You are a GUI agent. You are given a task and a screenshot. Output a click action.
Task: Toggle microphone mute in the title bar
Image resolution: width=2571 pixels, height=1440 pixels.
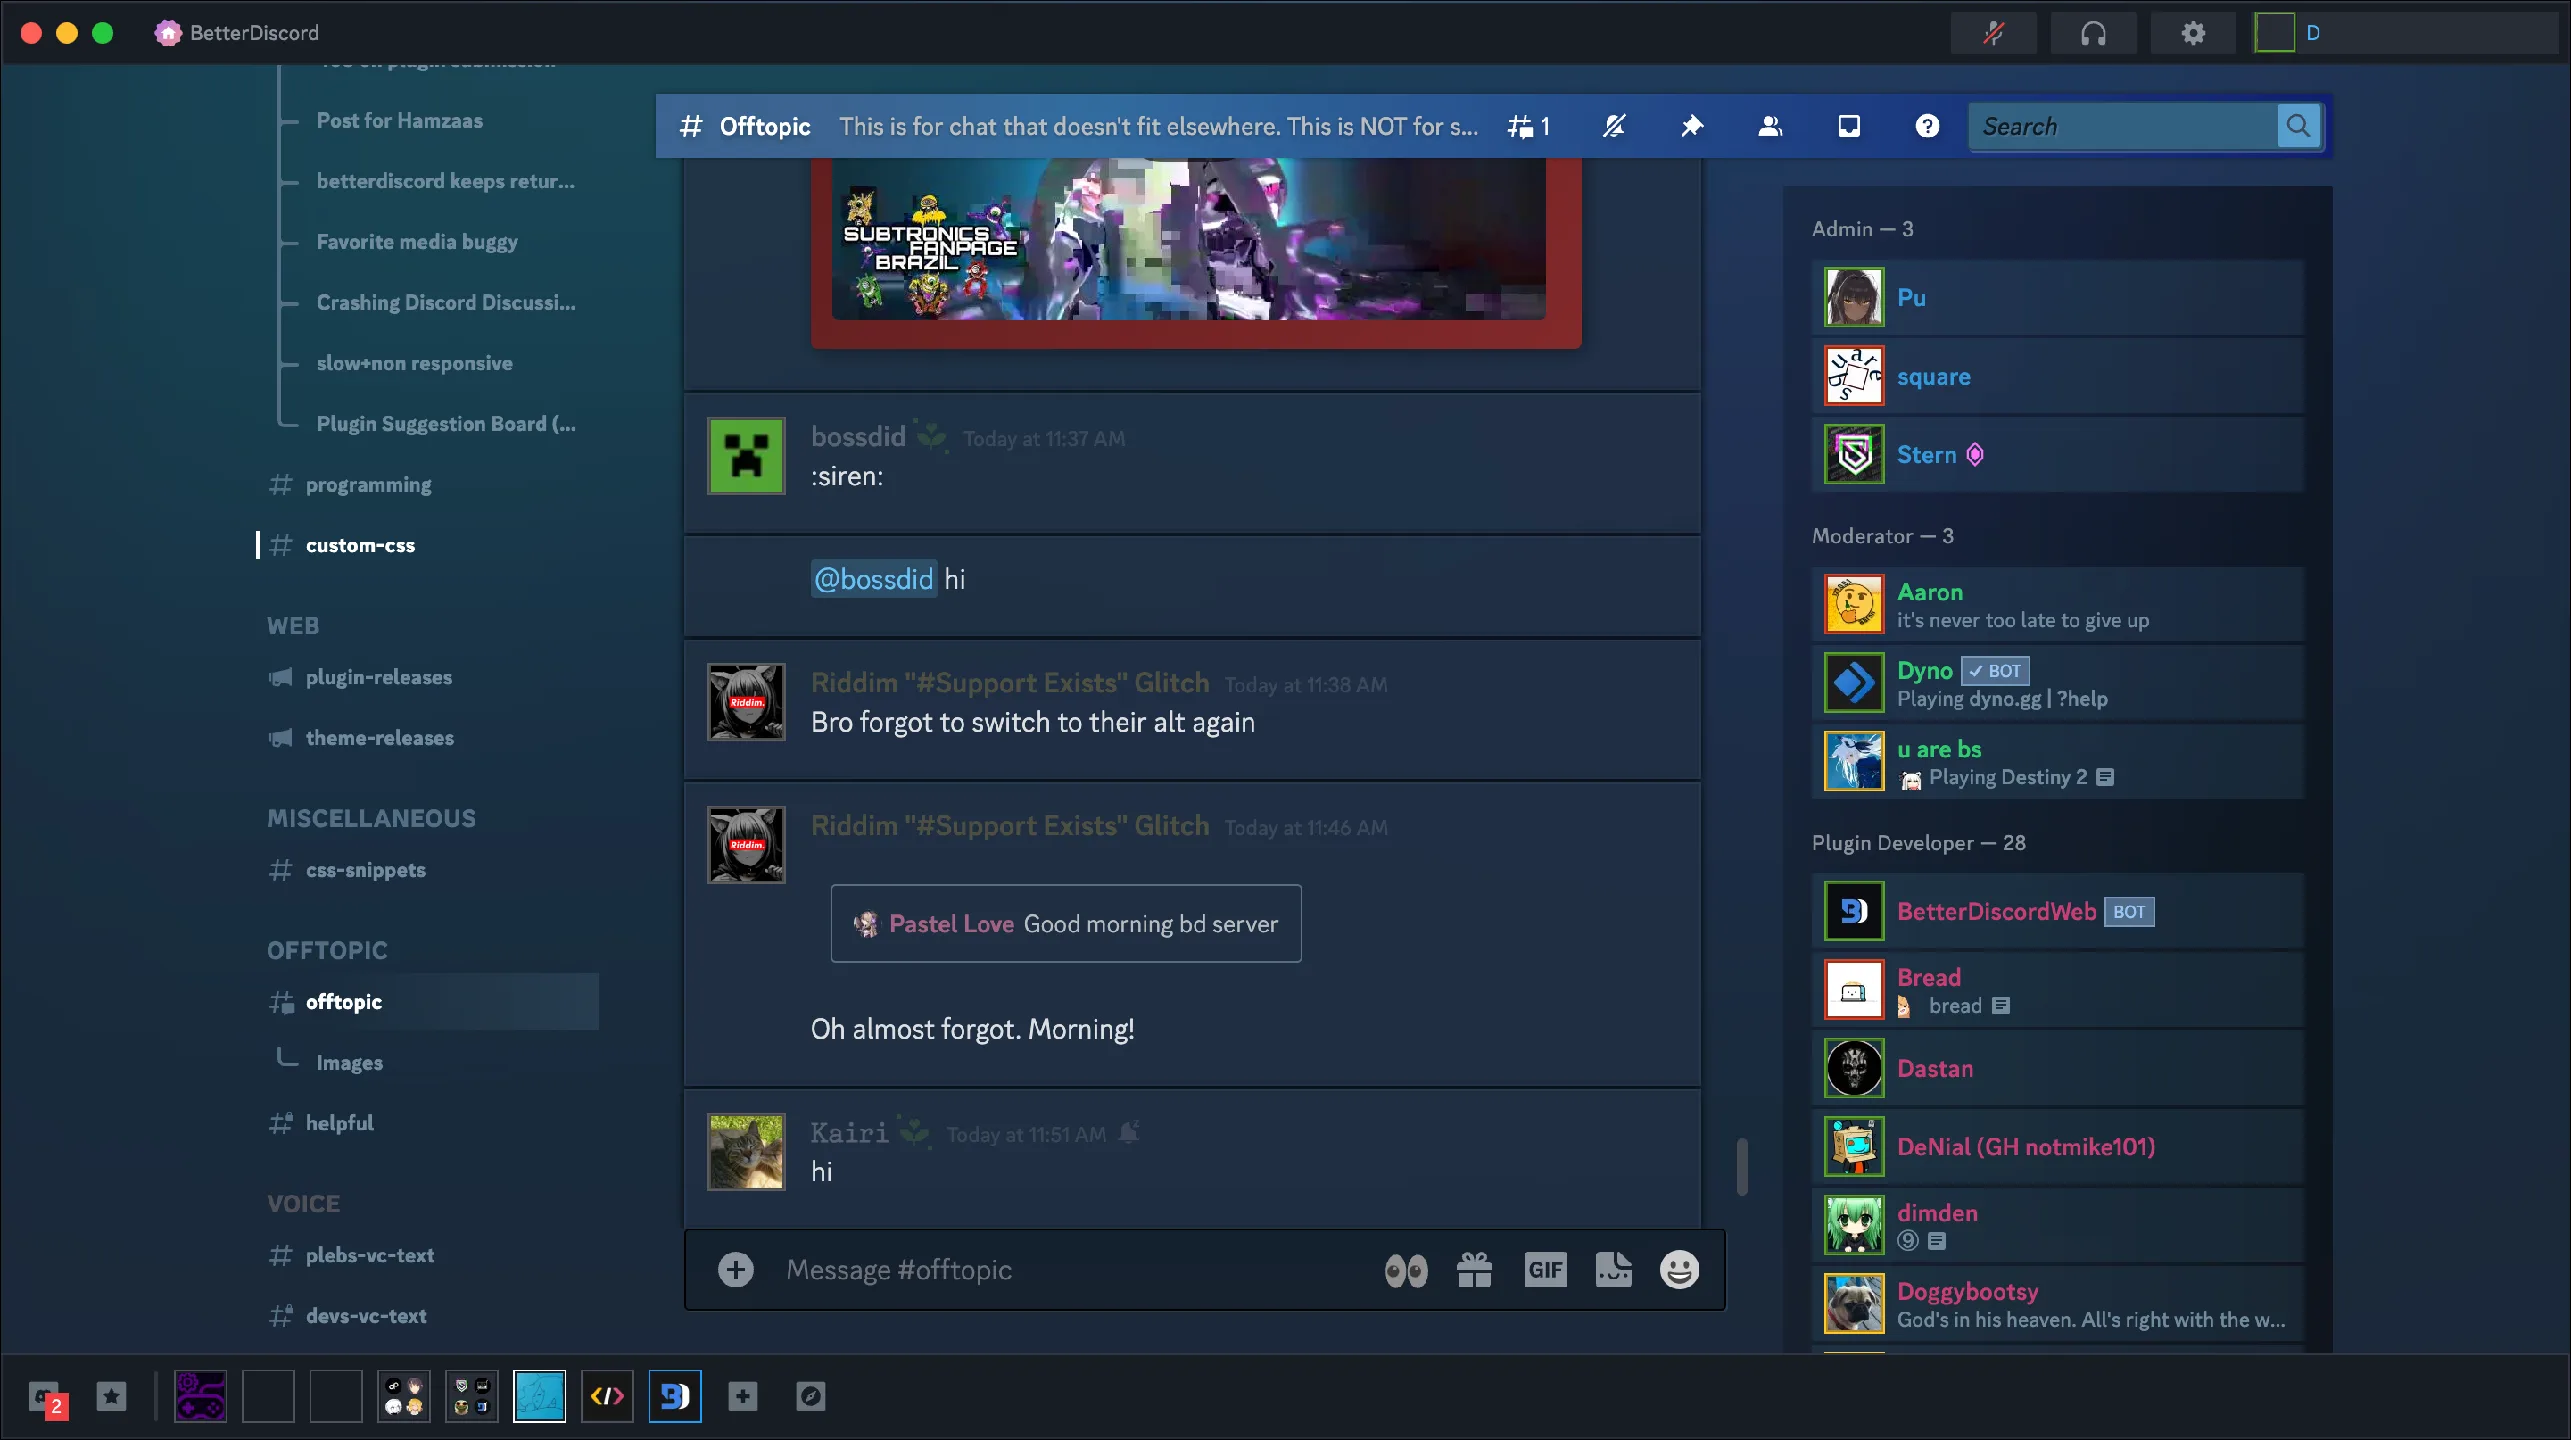click(1993, 33)
